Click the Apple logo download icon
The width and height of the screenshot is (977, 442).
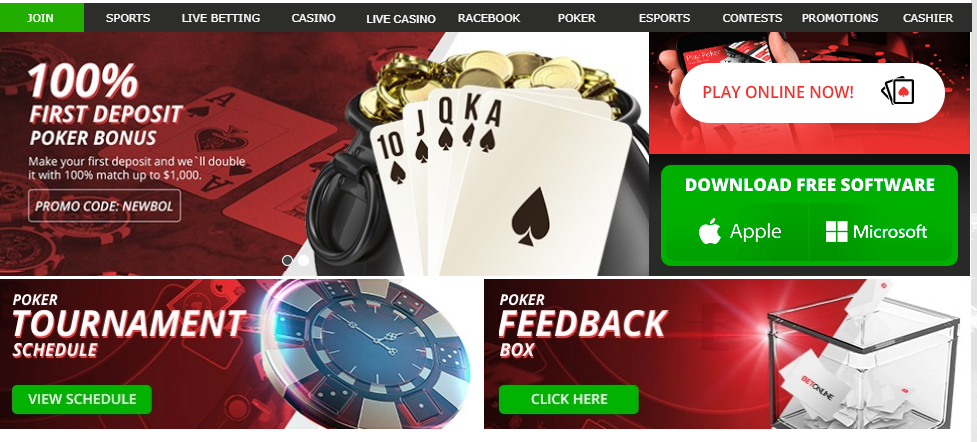(x=710, y=231)
